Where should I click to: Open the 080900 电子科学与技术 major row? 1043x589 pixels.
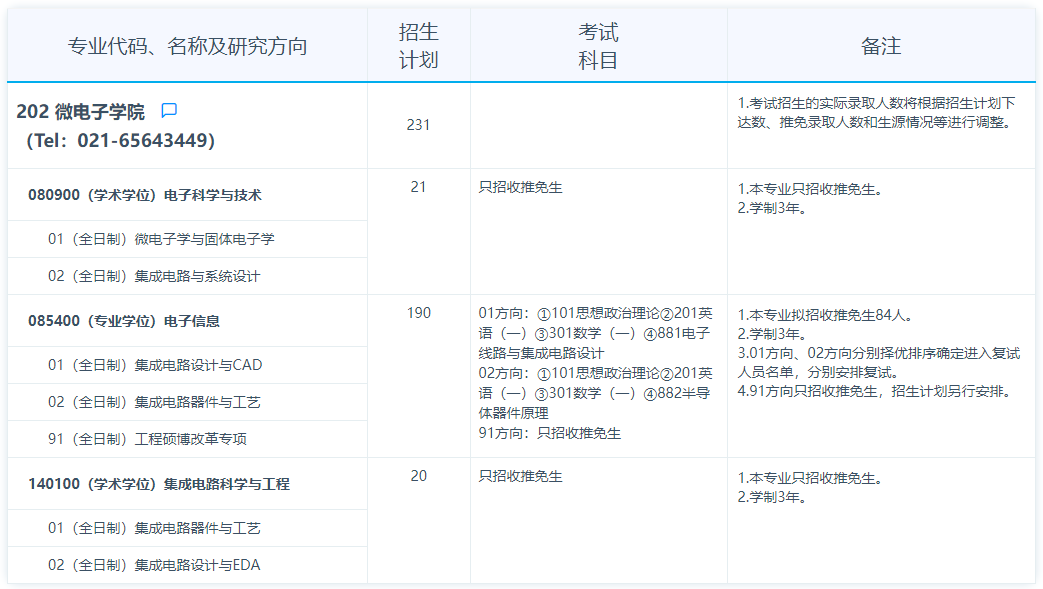click(x=145, y=195)
